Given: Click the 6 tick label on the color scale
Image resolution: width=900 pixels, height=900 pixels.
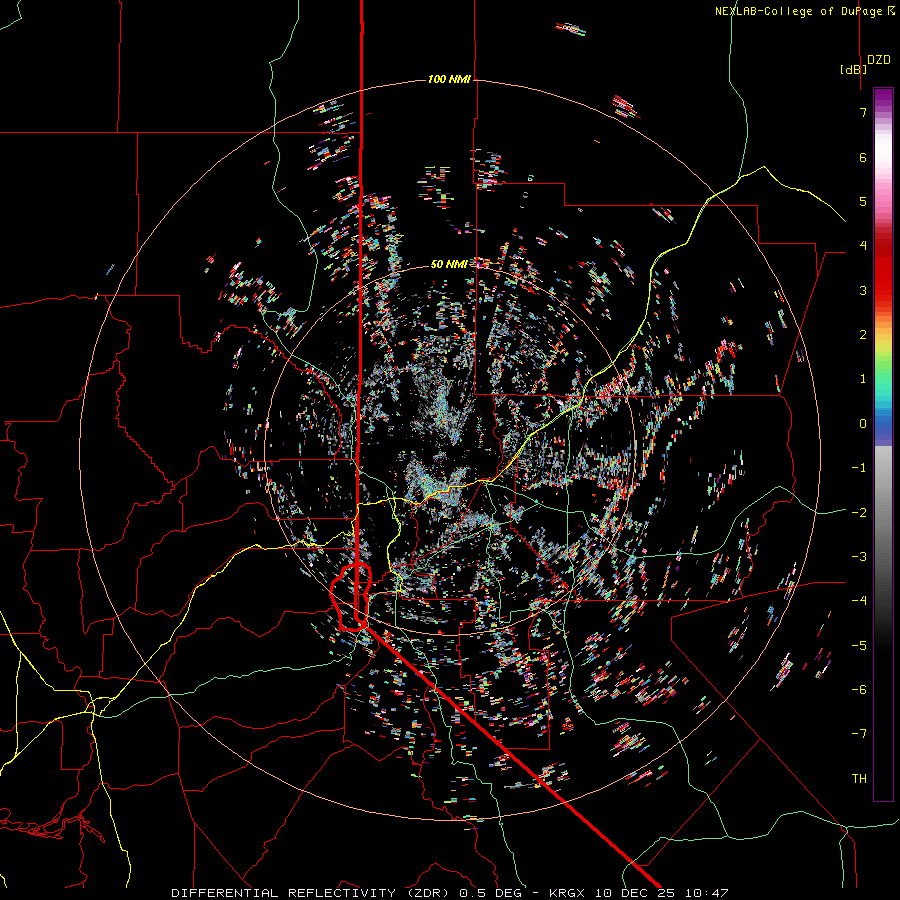Looking at the screenshot, I should click(862, 157).
